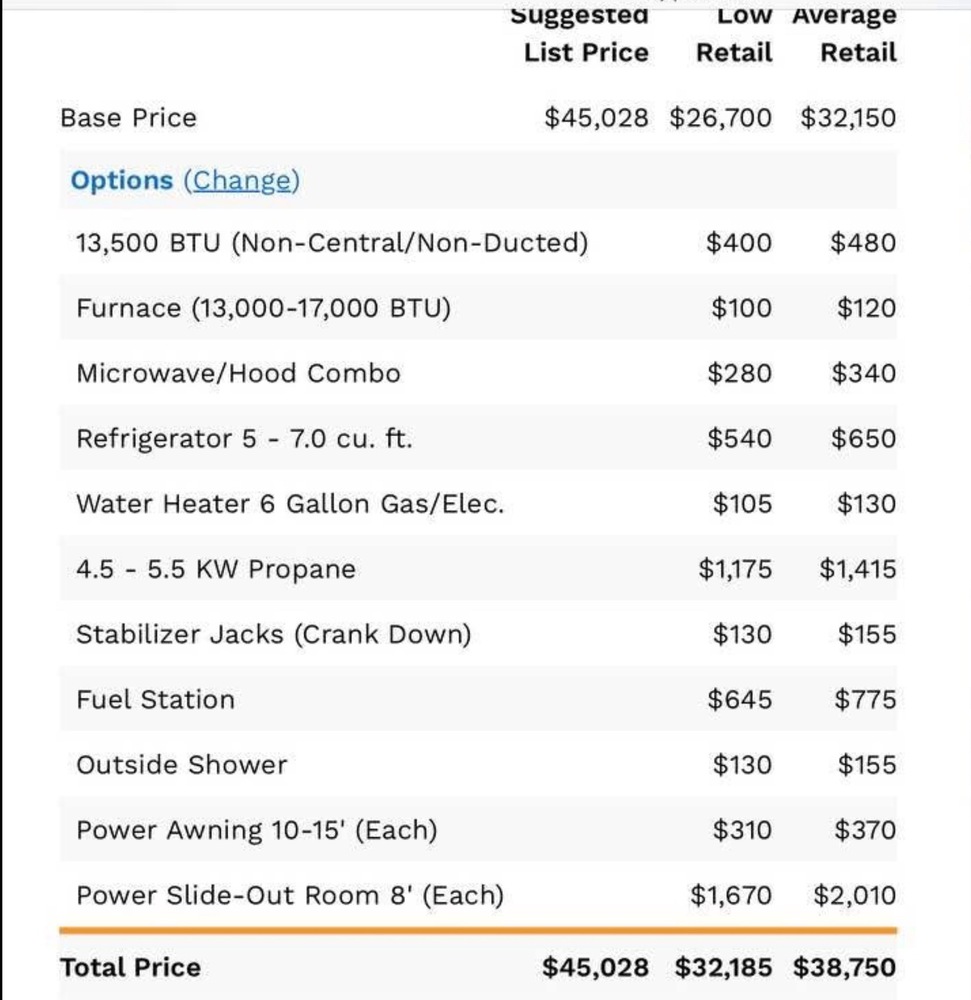Click the 13,500 BTU Non-Central option row
The image size is (971, 1000).
point(332,243)
